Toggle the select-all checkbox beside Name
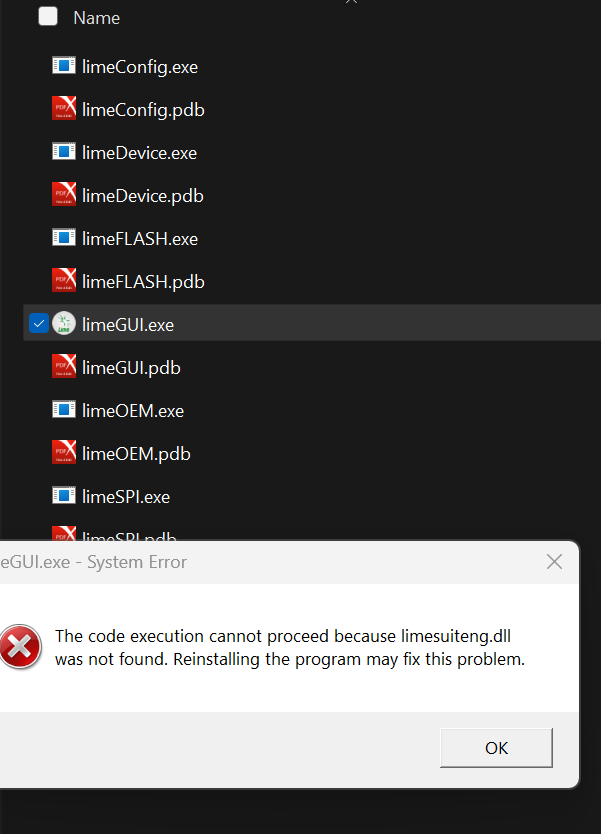The height and width of the screenshot is (834, 601). tap(48, 17)
